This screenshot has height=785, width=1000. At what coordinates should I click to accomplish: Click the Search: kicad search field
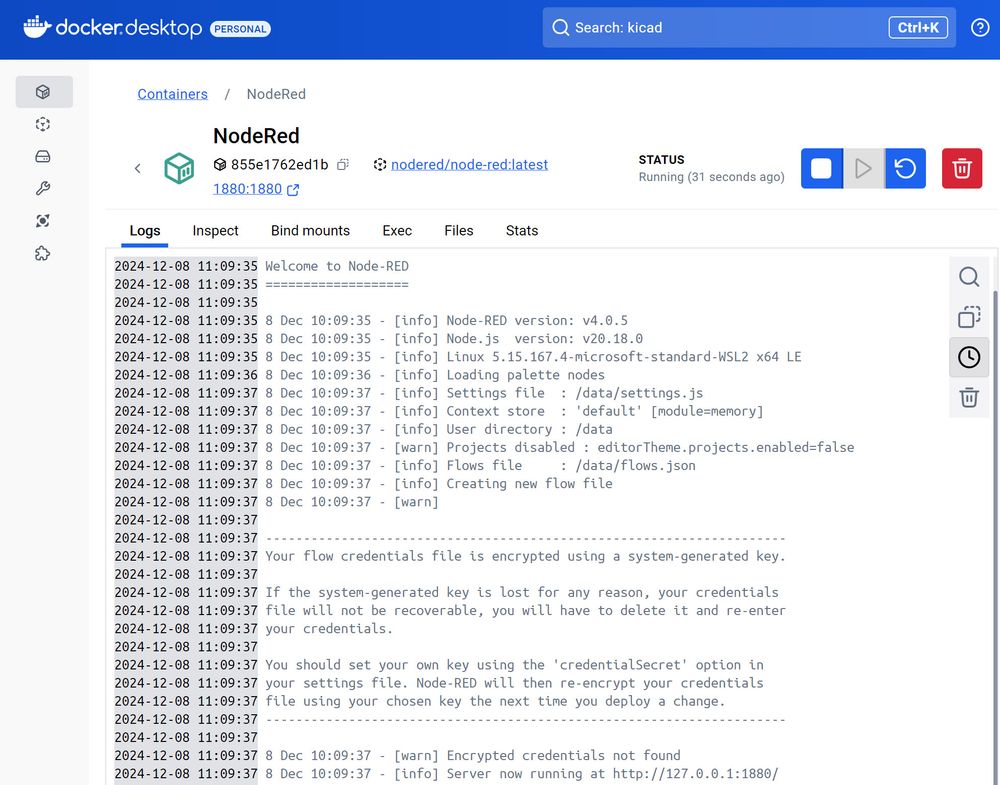coord(749,27)
